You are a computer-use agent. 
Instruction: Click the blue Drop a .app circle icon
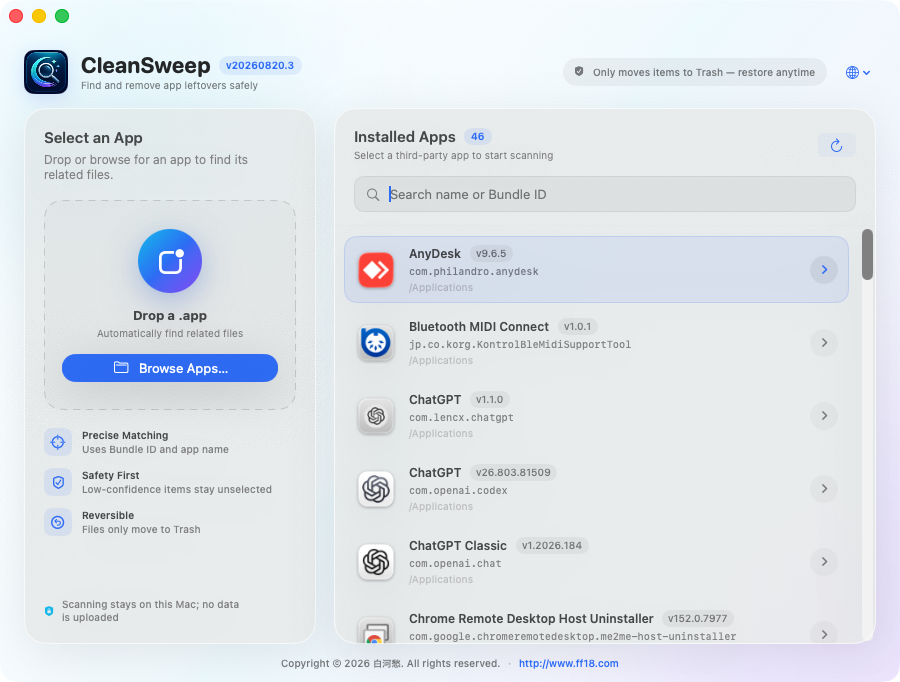point(170,261)
